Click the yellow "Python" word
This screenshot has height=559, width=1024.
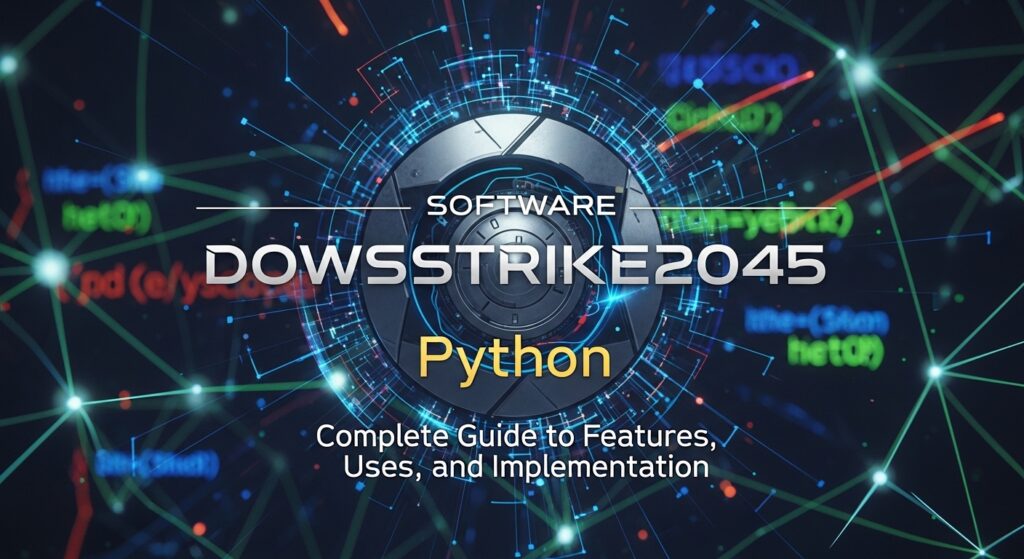point(515,362)
